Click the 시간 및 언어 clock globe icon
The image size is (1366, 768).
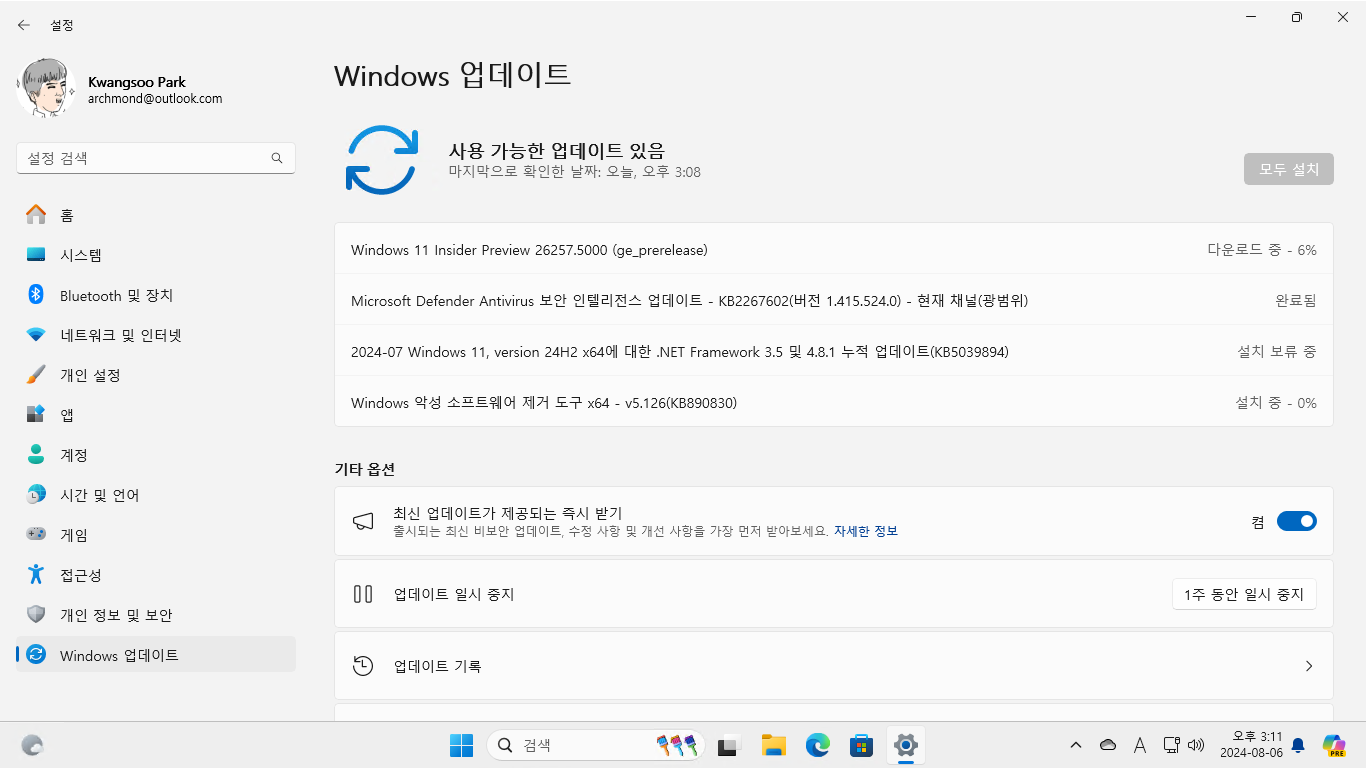pyautogui.click(x=36, y=495)
